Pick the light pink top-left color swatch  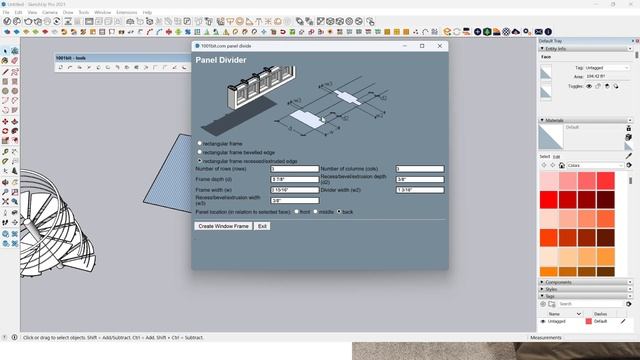click(549, 181)
